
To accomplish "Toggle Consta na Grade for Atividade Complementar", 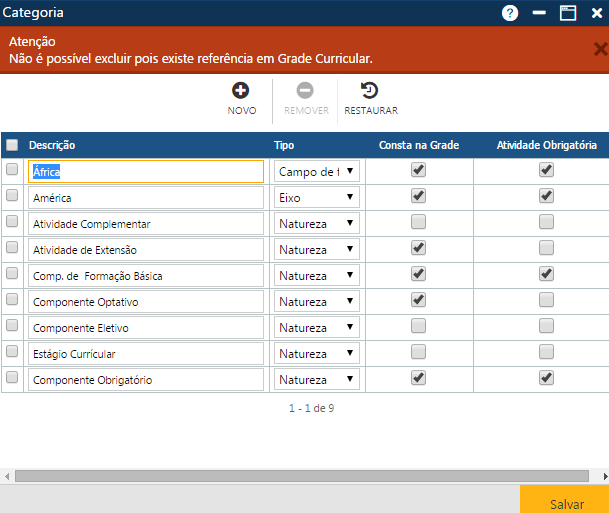I will [418, 222].
